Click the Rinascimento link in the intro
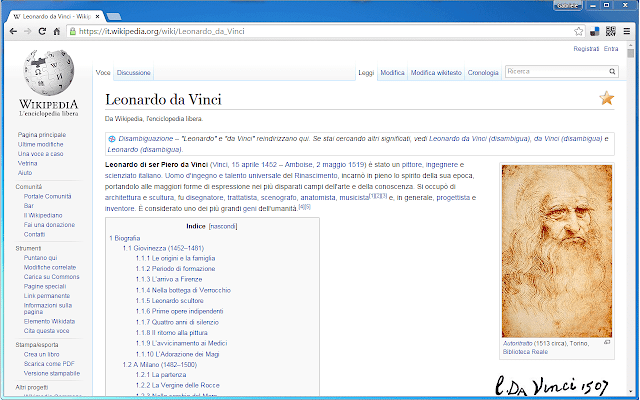 316,176
